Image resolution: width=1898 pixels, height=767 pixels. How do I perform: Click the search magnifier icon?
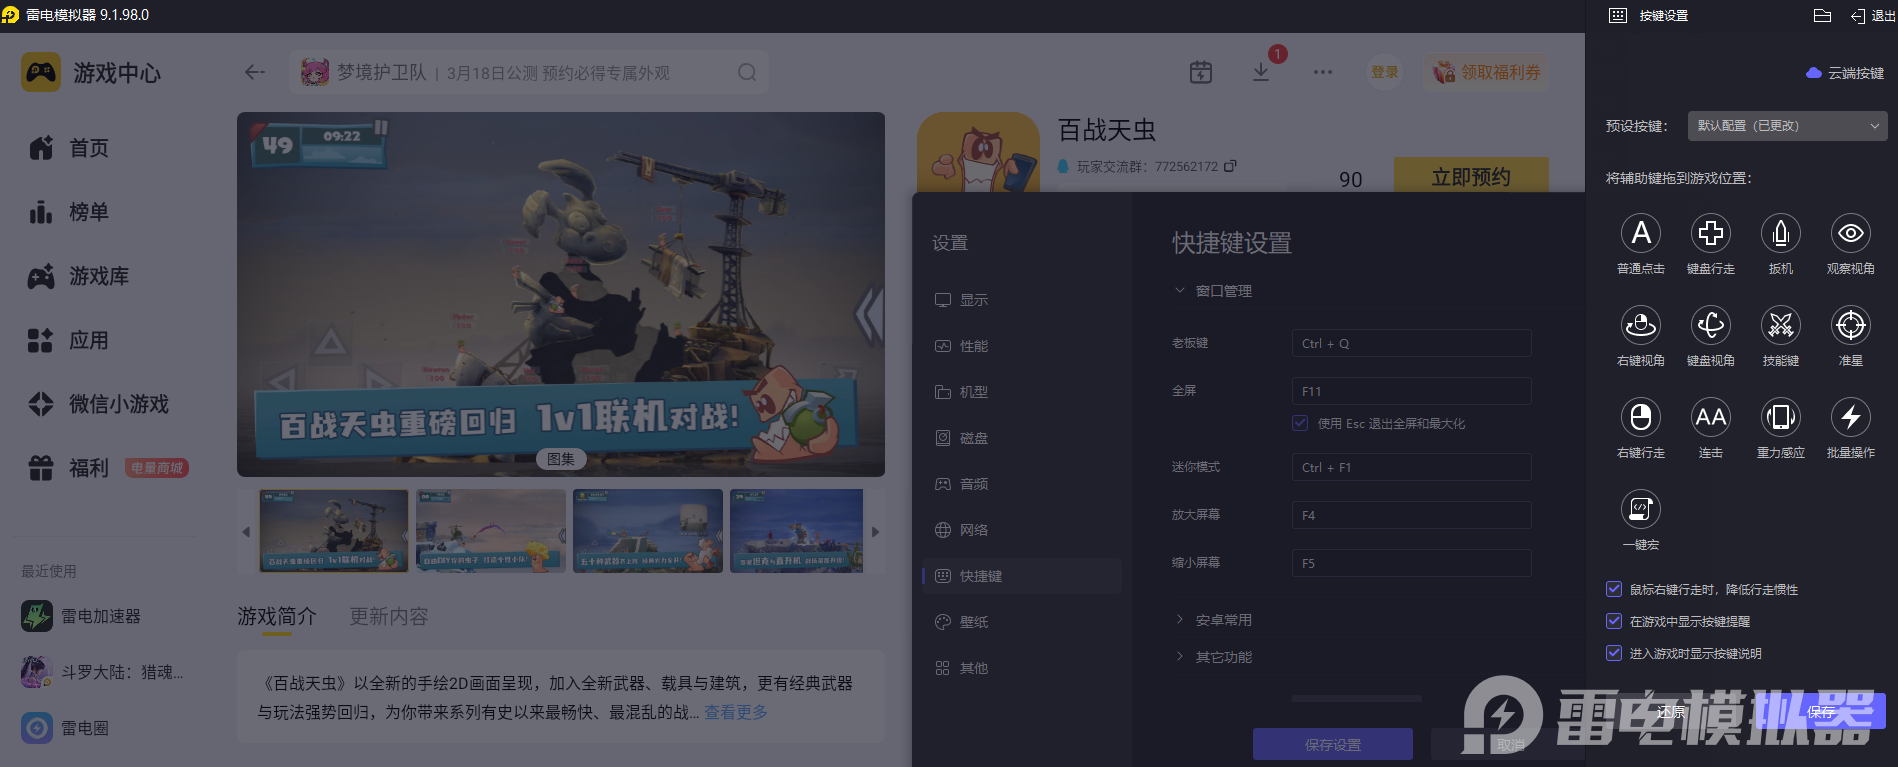point(747,72)
